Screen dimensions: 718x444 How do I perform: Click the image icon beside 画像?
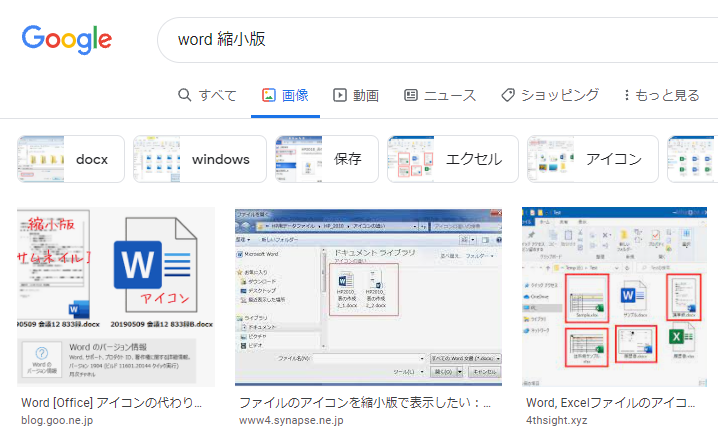point(269,95)
